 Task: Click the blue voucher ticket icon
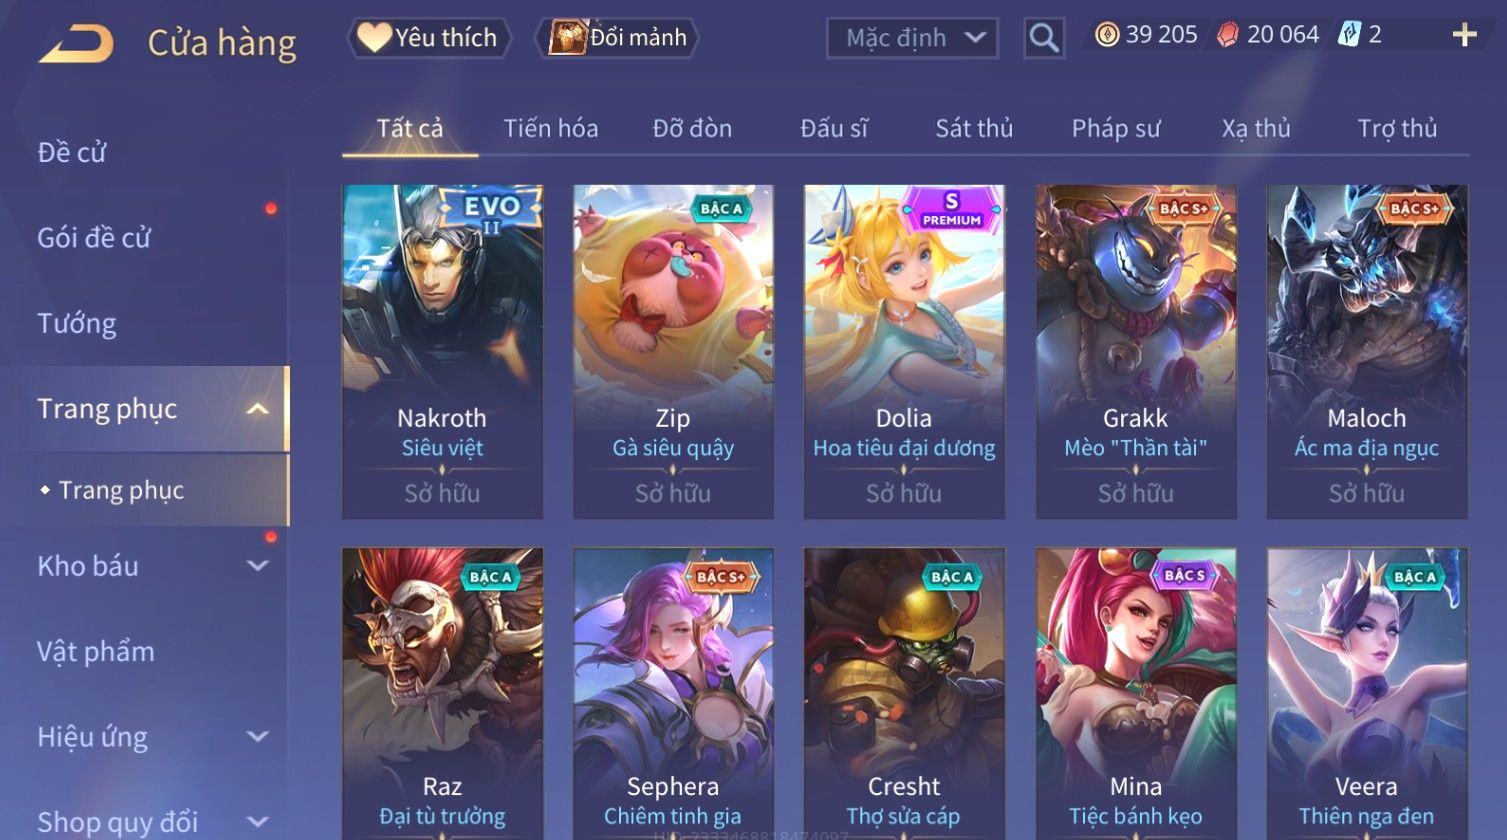tap(1348, 35)
